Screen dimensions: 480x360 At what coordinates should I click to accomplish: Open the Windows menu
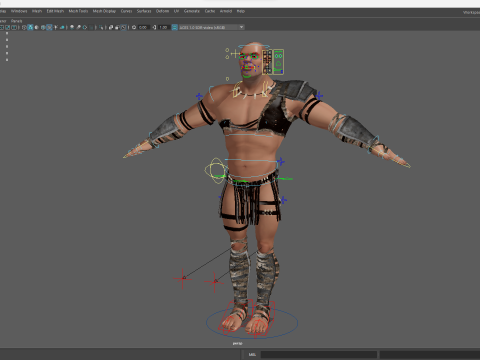19,11
